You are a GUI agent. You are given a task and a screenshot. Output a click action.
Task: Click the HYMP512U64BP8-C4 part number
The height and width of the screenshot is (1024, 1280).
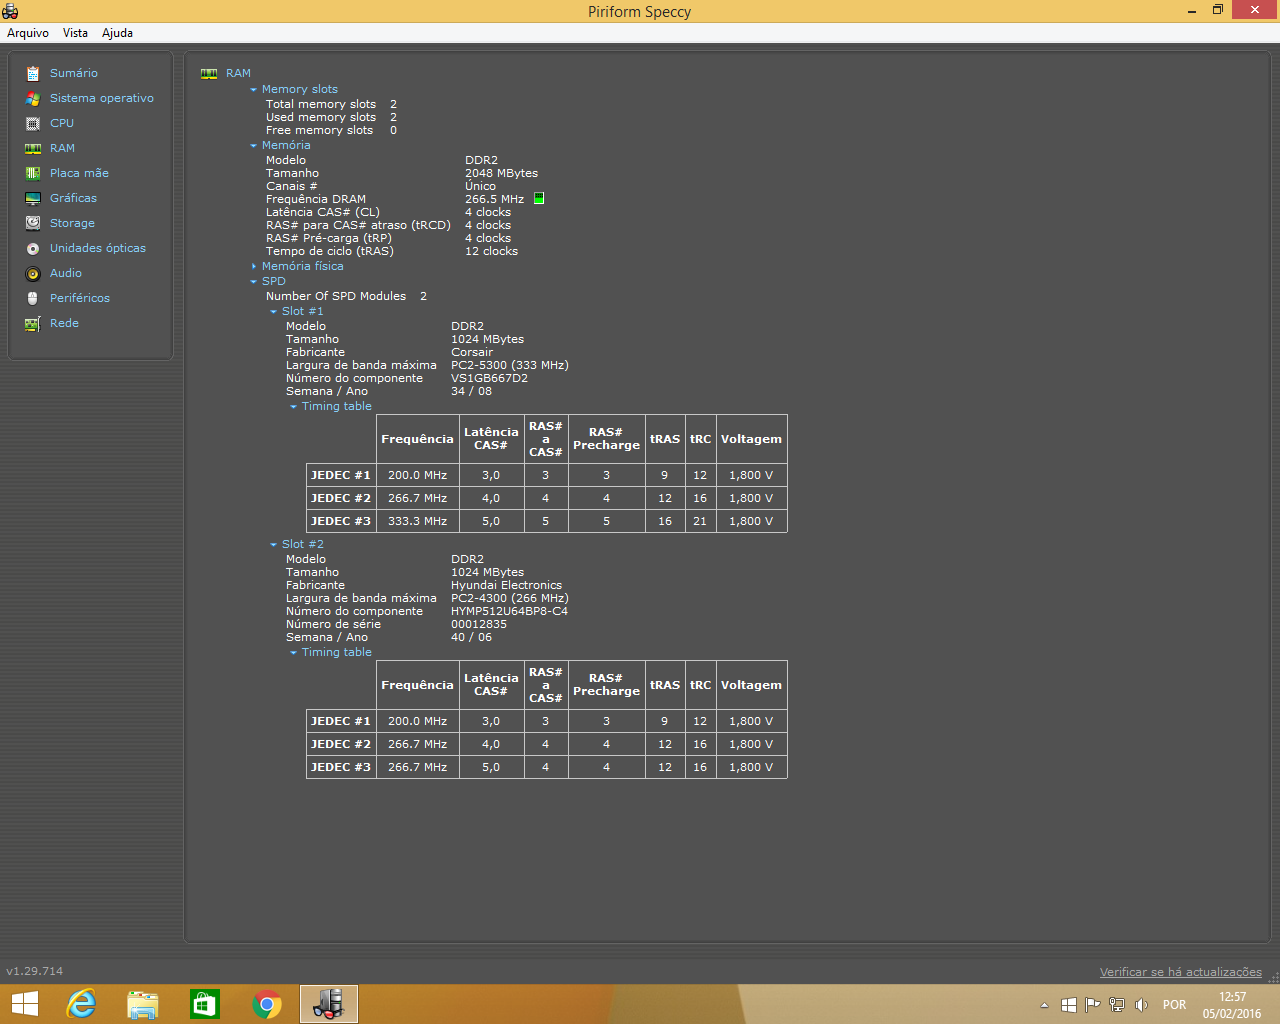pyautogui.click(x=509, y=611)
